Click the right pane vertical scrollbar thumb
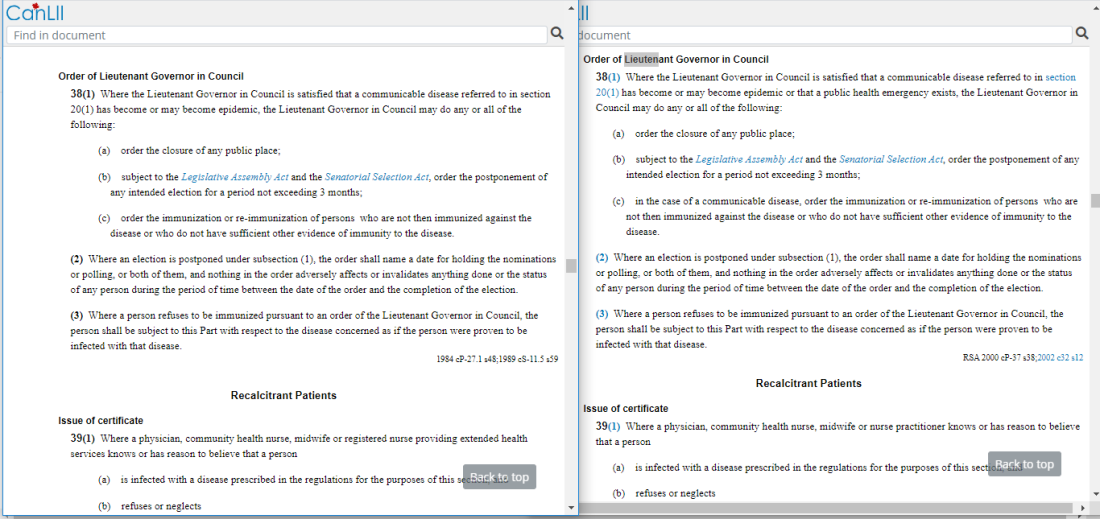 [1095, 201]
